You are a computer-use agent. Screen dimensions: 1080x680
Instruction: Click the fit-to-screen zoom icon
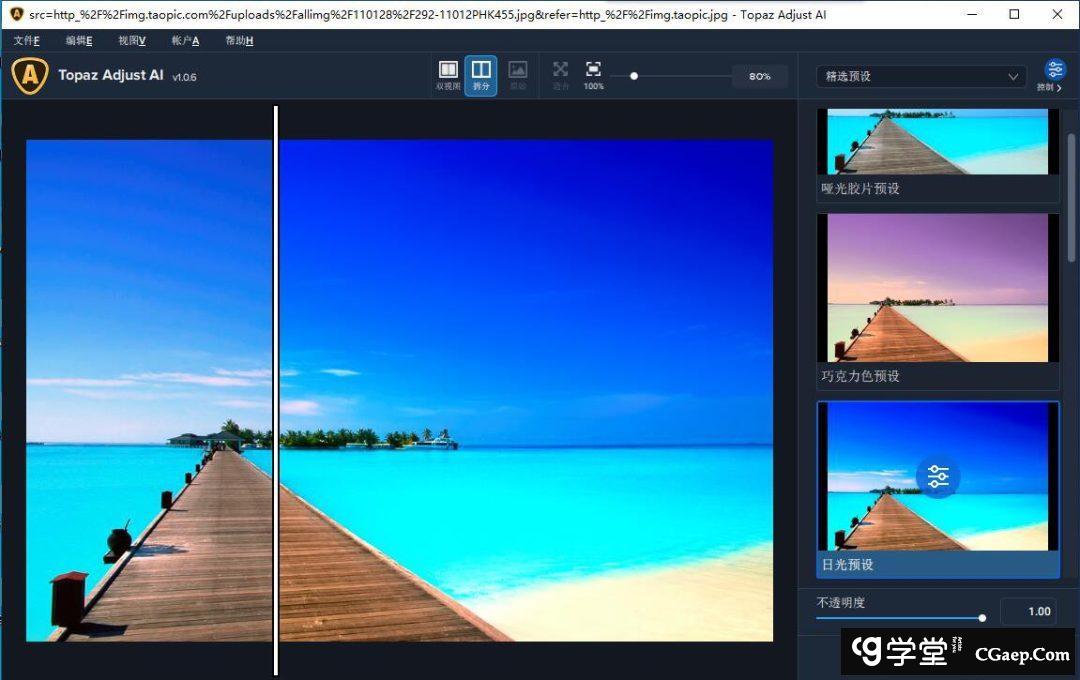coord(560,70)
